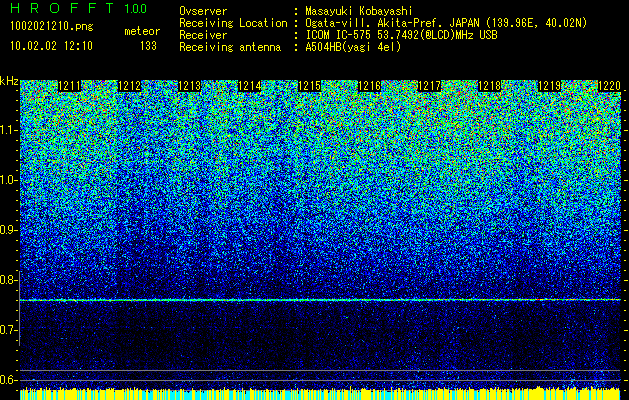This screenshot has height=400, width=629.
Task: Click the 1214 time marker
Action: click(x=250, y=86)
